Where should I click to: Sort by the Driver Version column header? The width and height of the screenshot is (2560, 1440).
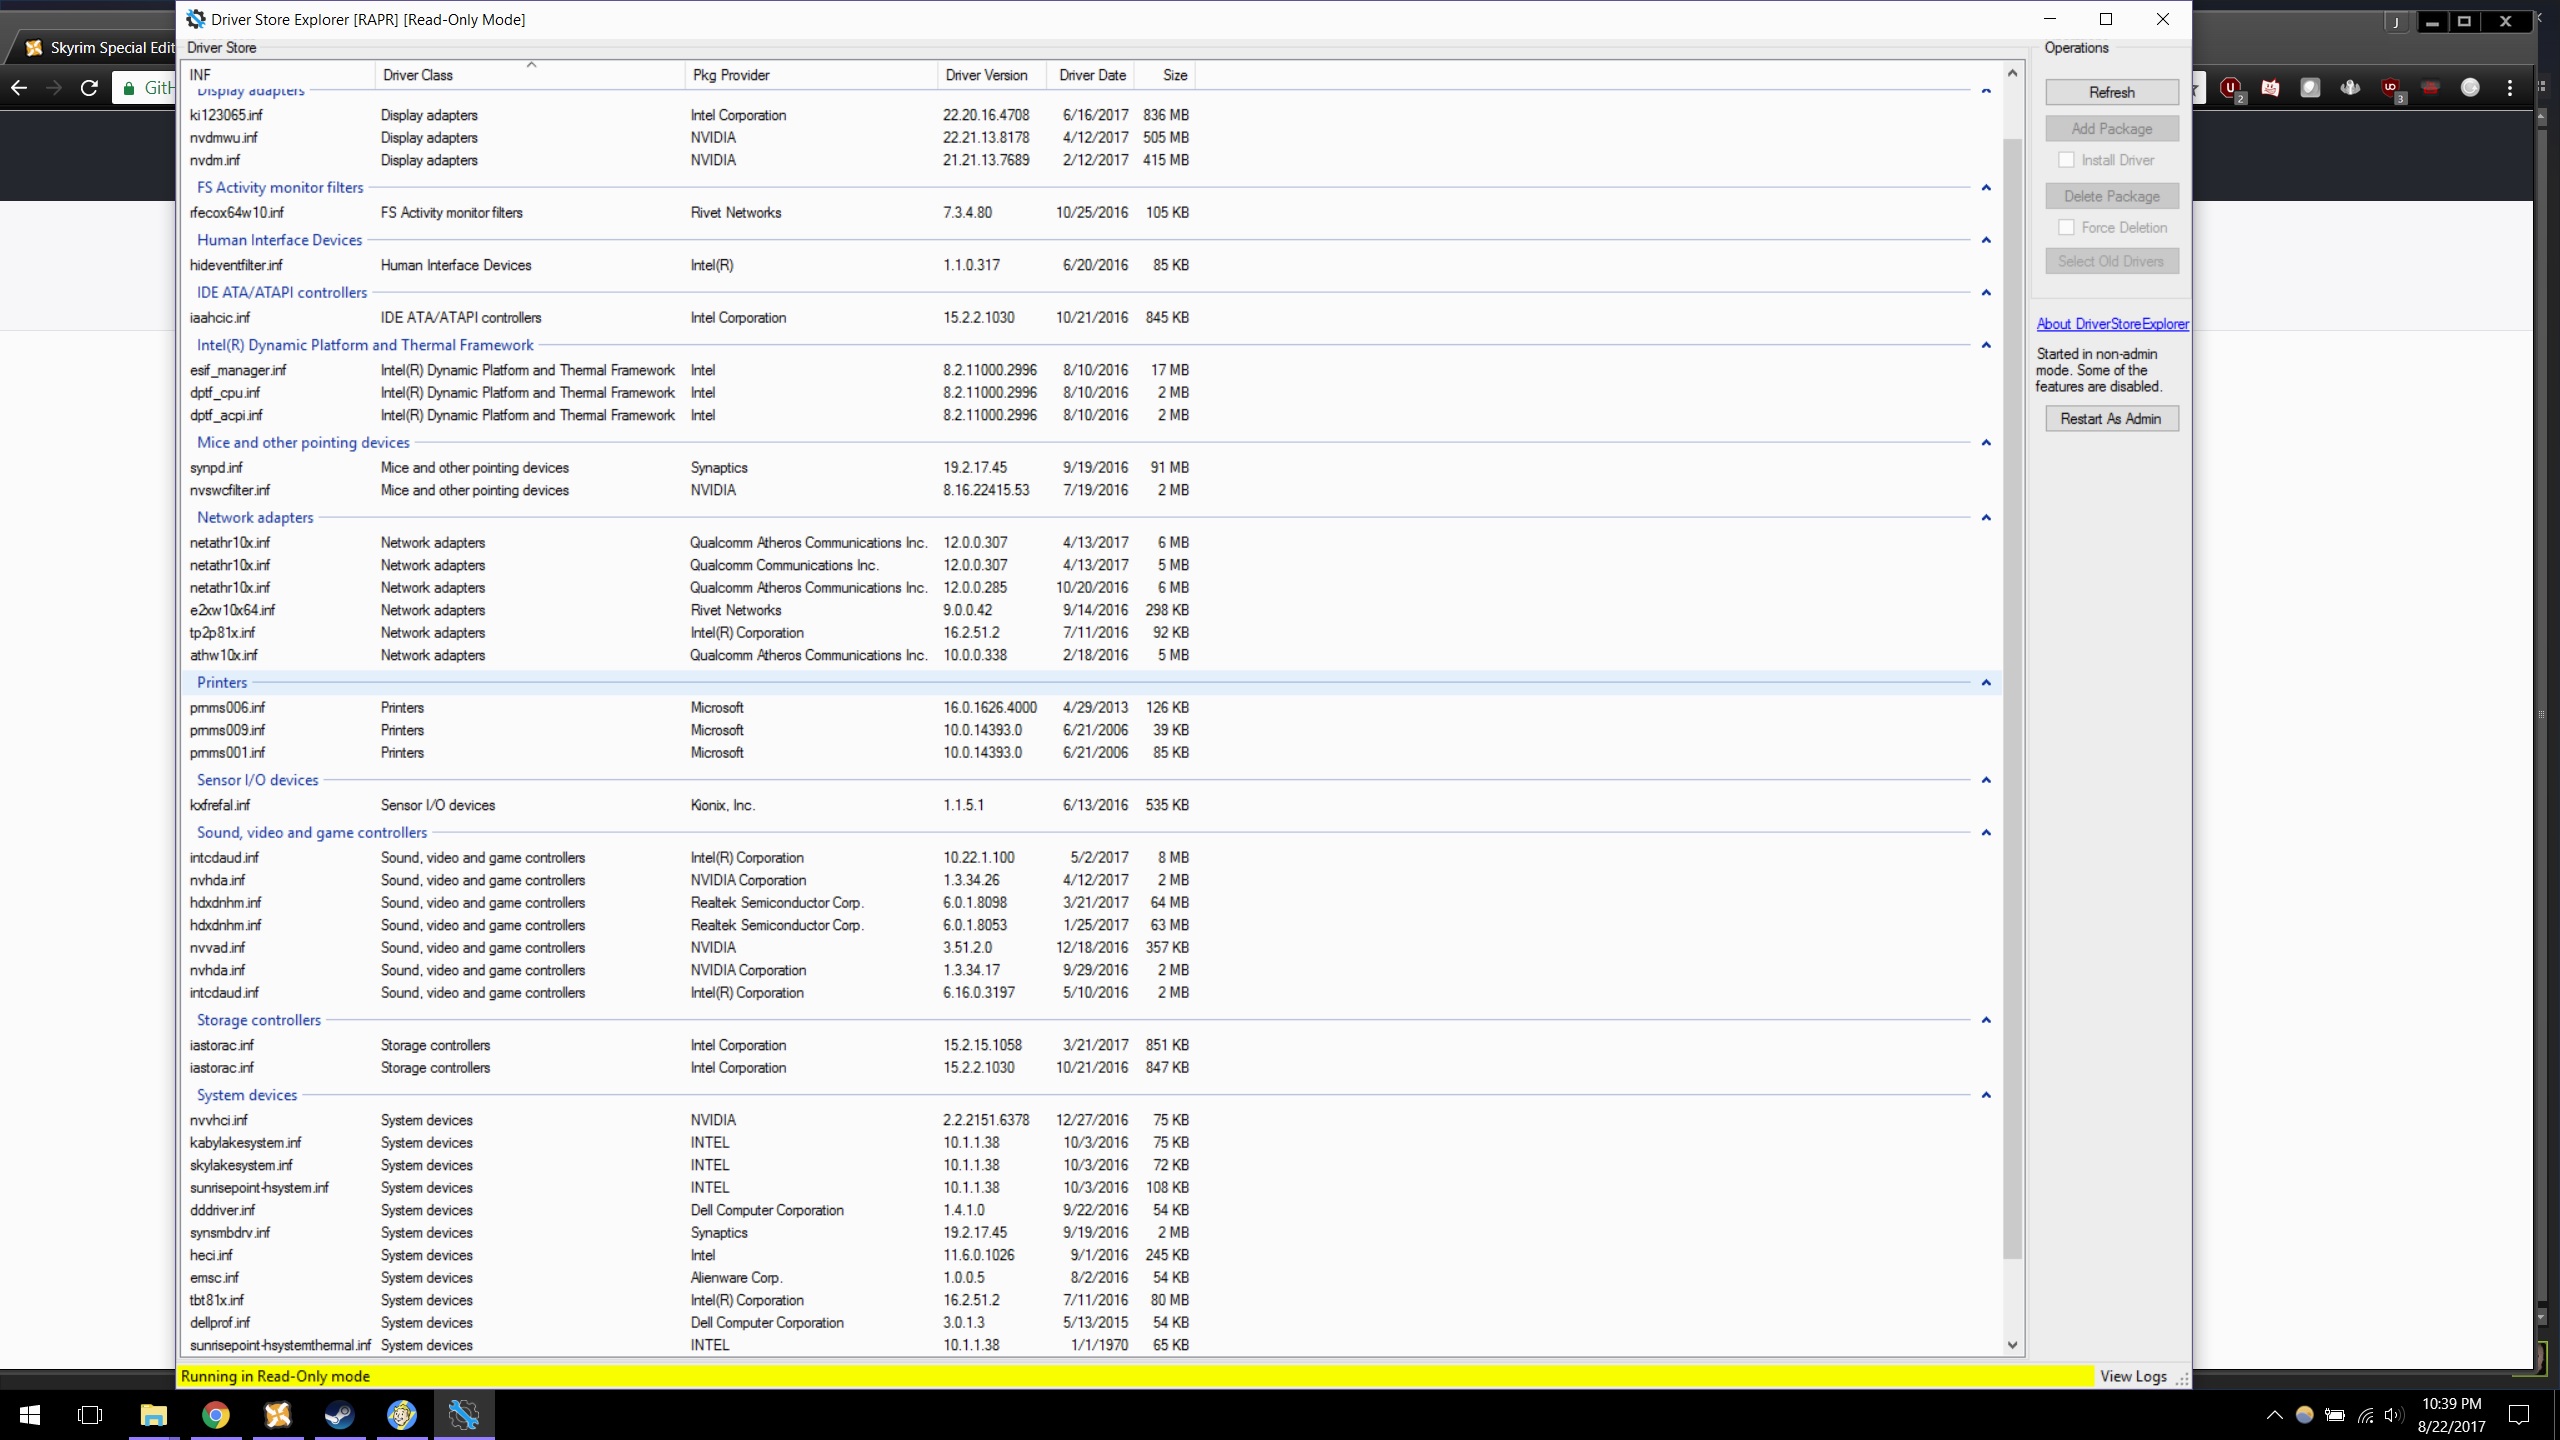(x=992, y=75)
